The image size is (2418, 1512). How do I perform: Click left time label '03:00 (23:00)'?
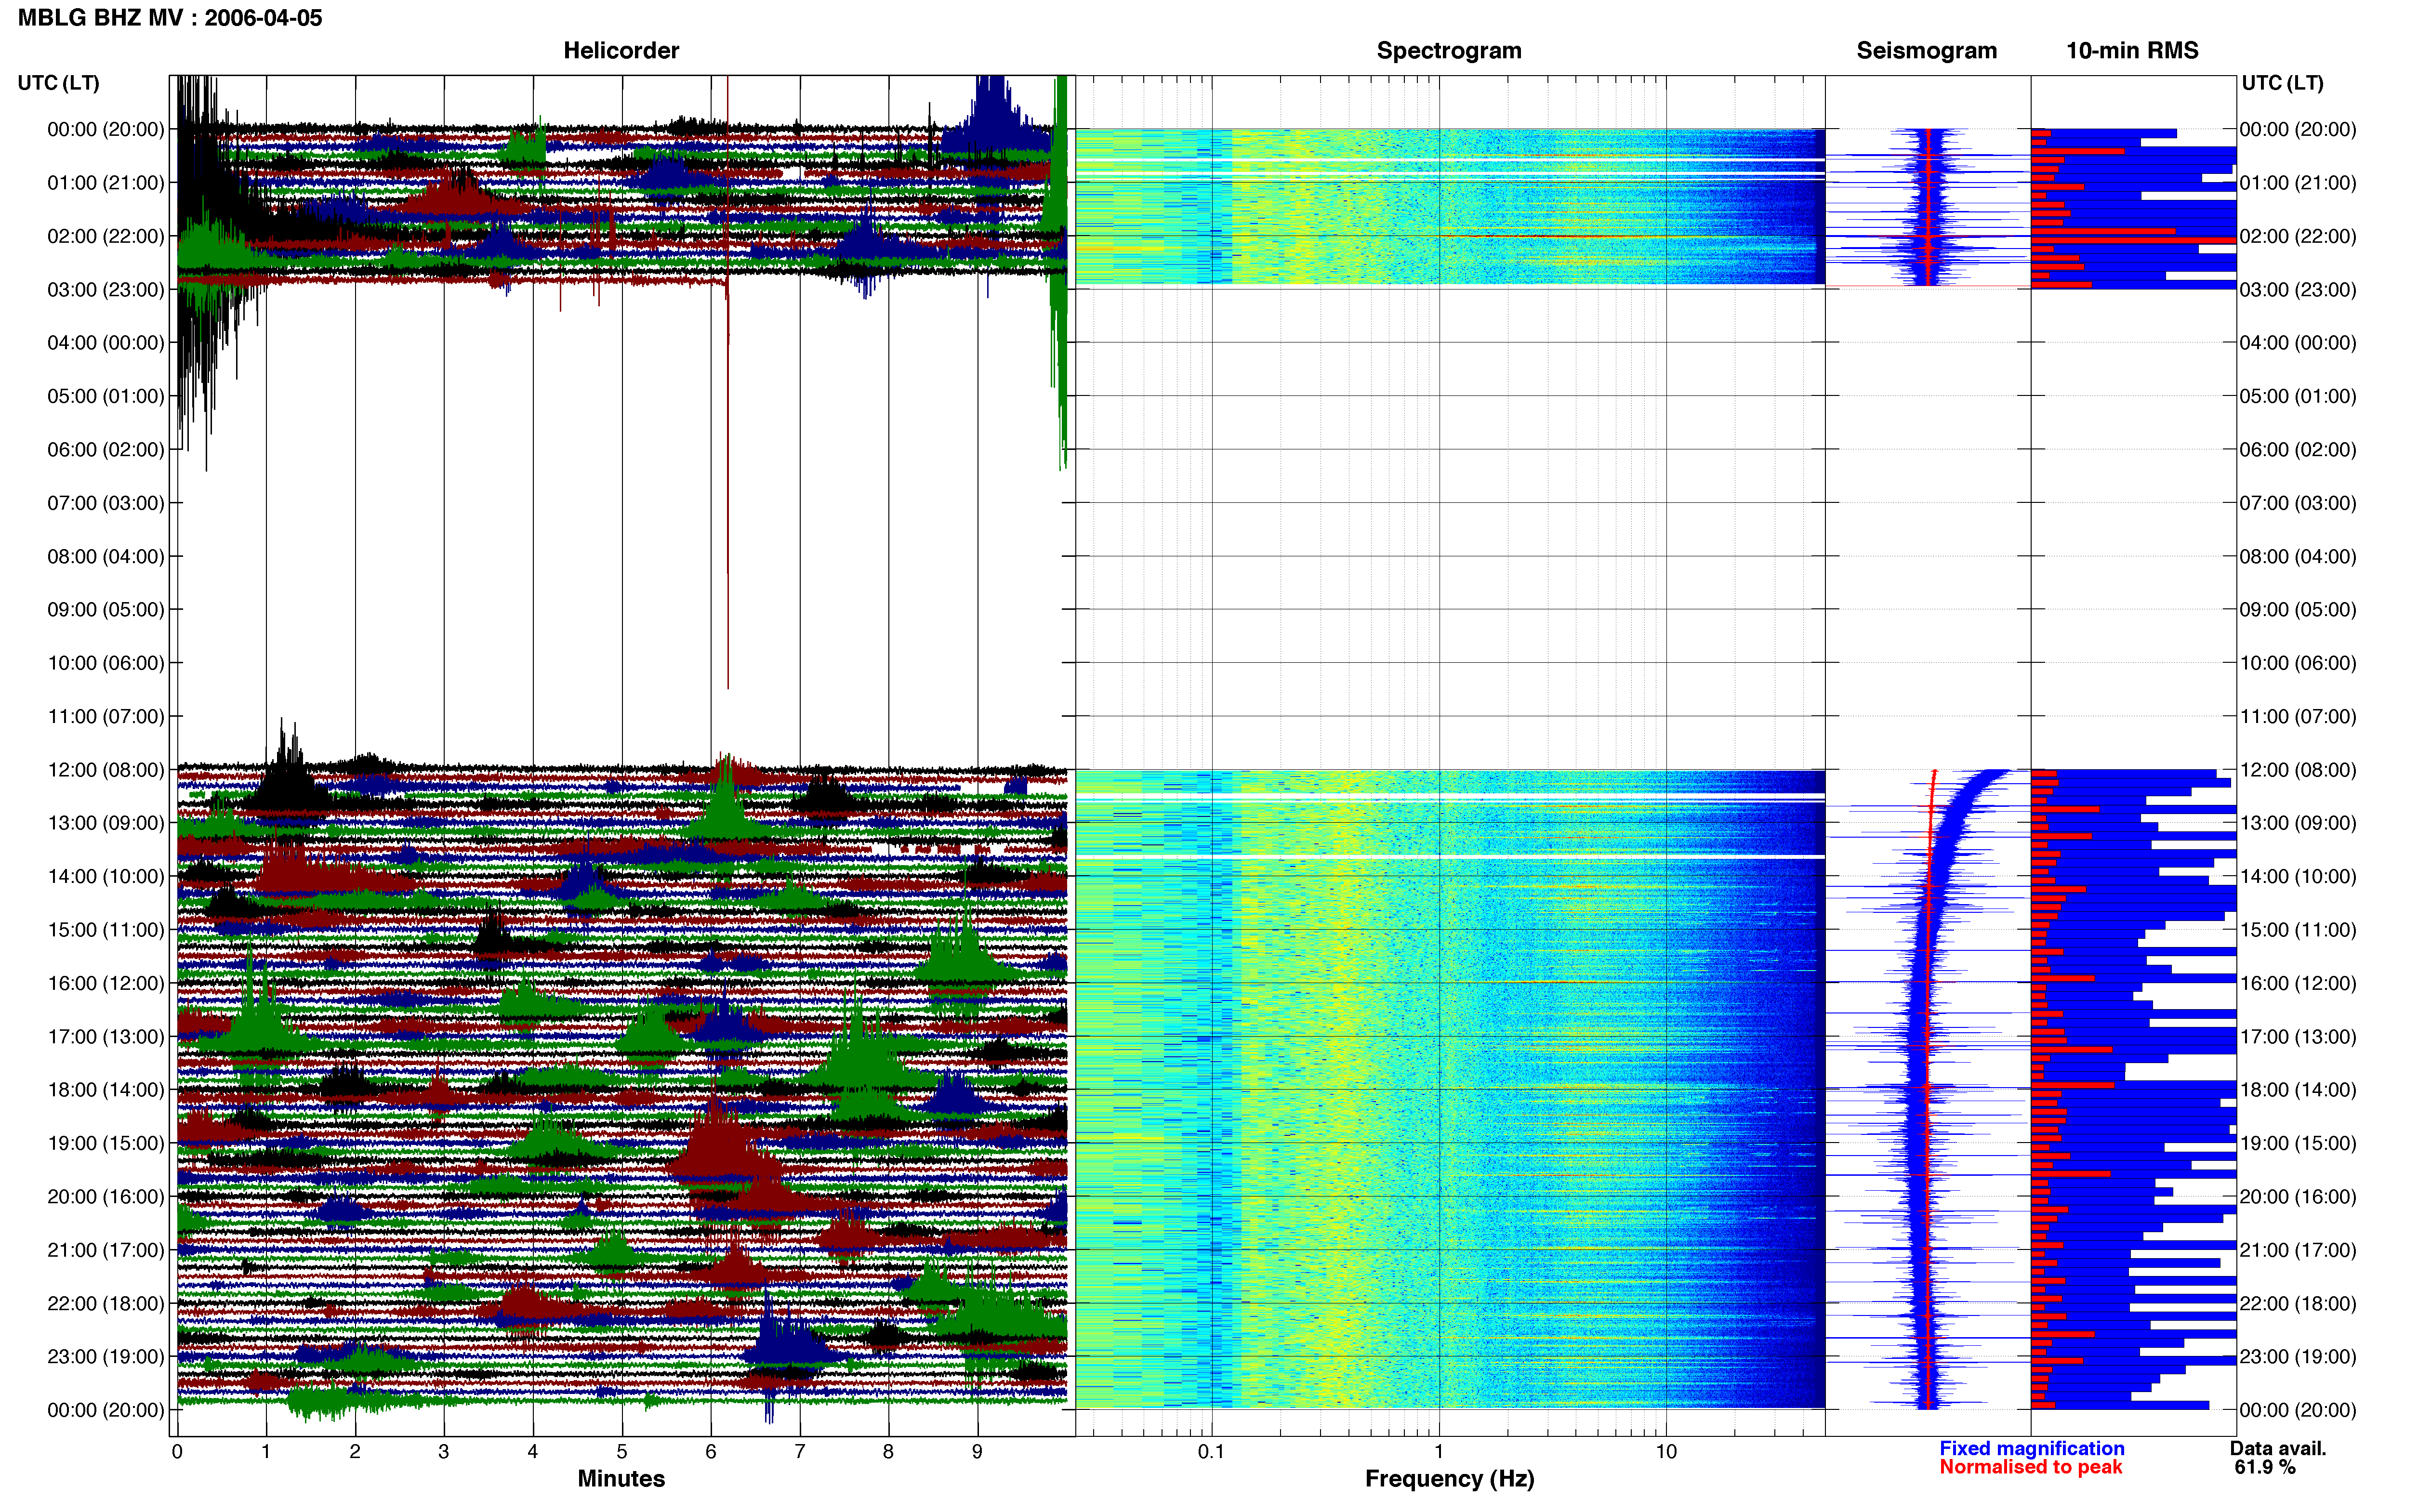tap(106, 290)
